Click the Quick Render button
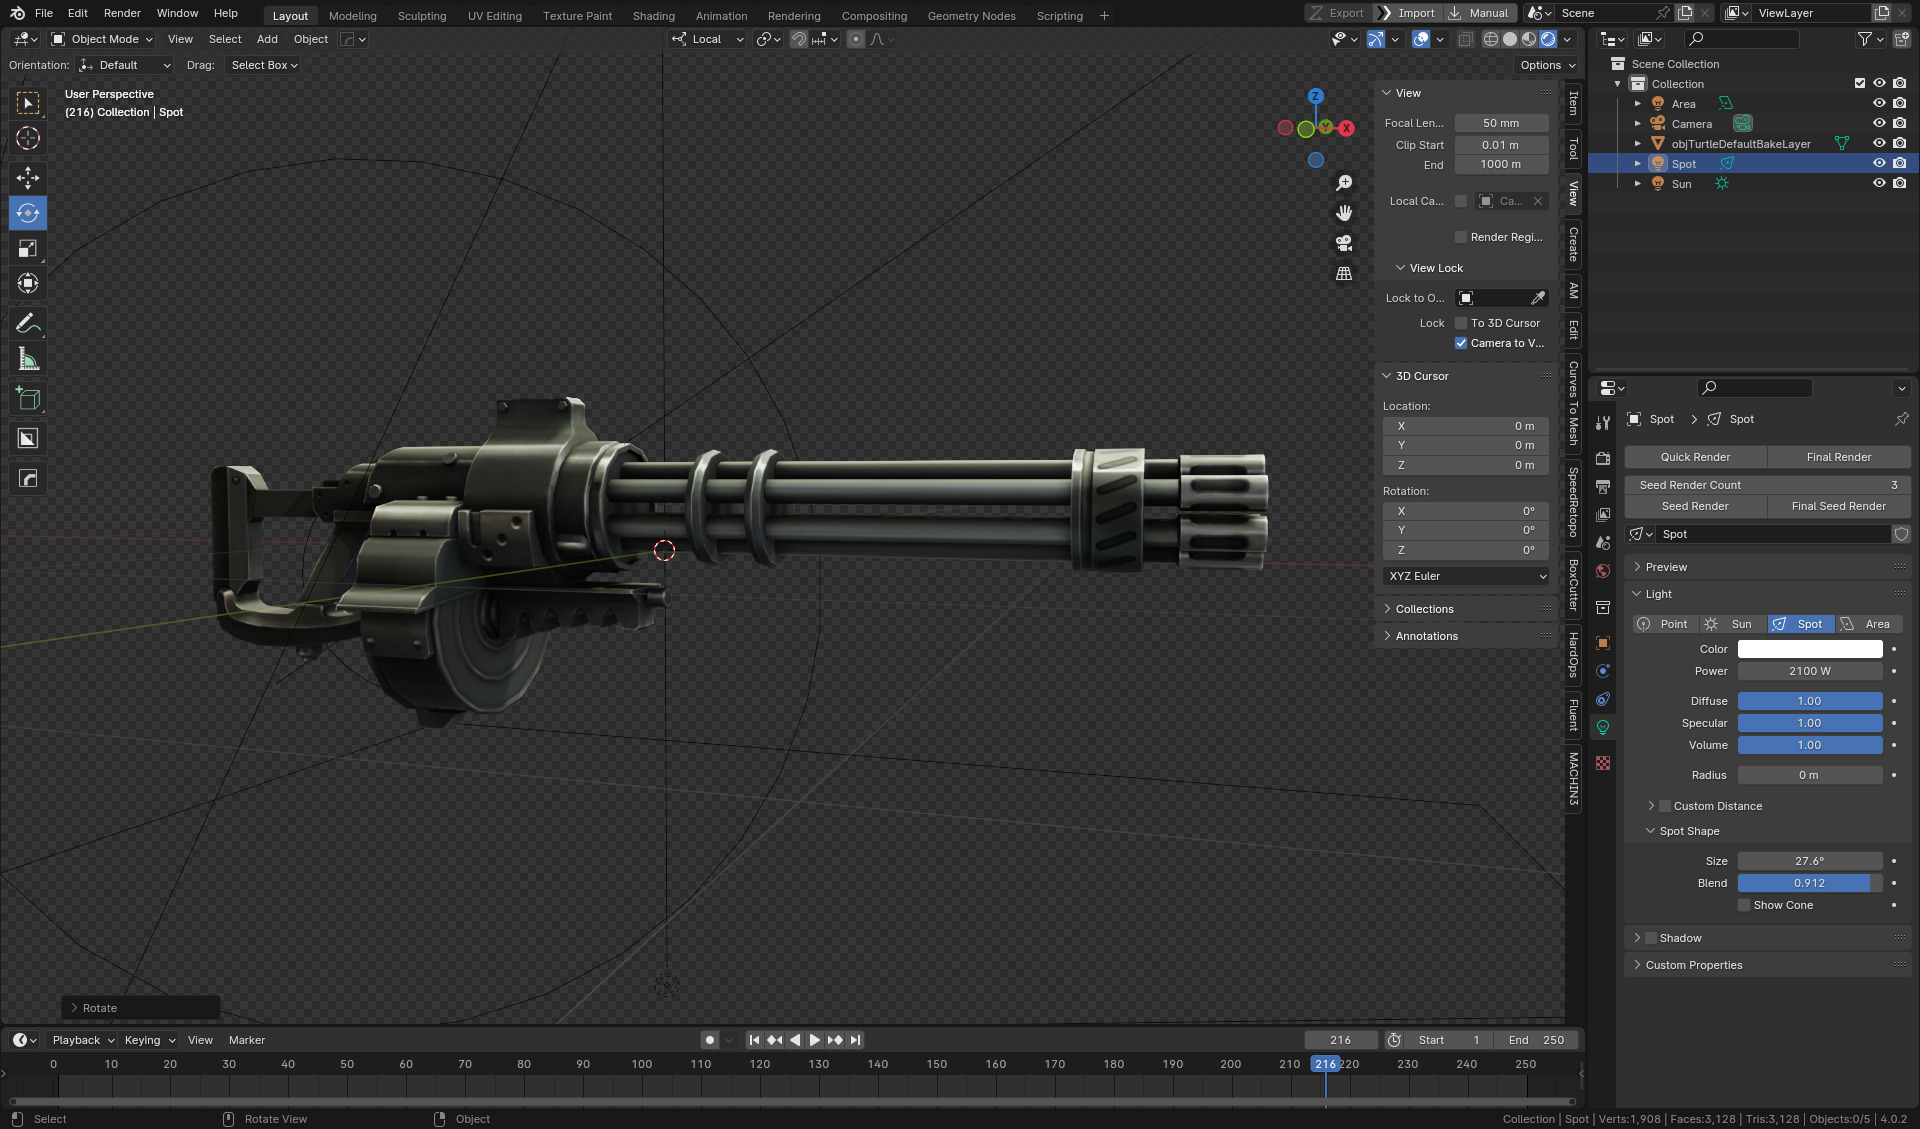The width and height of the screenshot is (1920, 1129). [x=1695, y=457]
